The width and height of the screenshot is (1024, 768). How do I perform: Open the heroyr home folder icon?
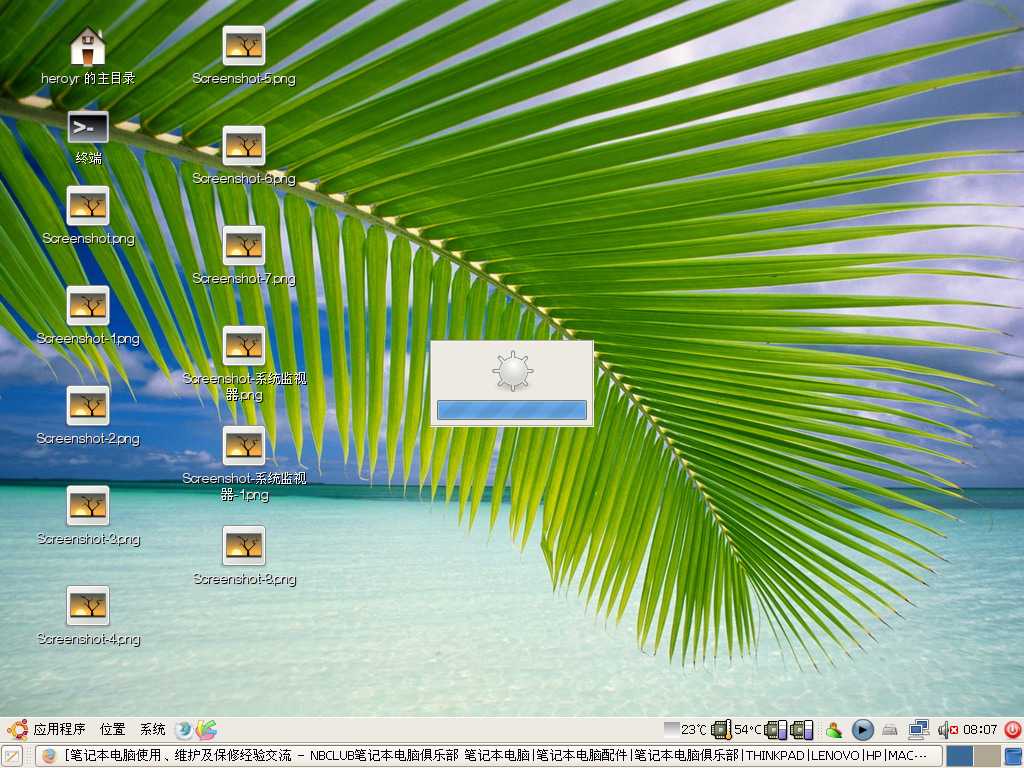pyautogui.click(x=88, y=47)
